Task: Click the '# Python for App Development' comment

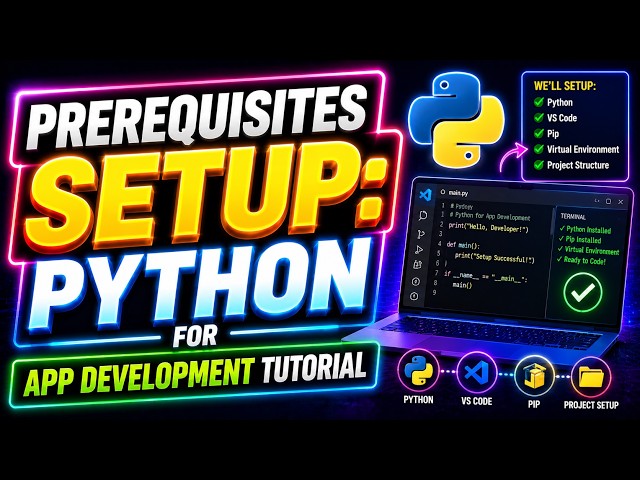Action: point(490,216)
